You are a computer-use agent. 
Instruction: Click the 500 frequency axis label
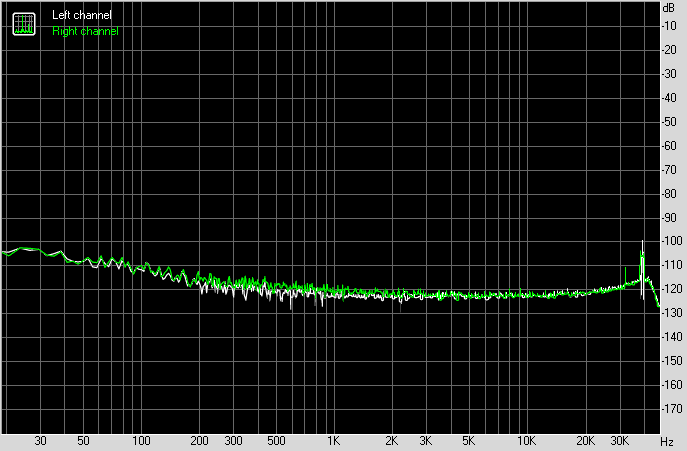click(276, 440)
